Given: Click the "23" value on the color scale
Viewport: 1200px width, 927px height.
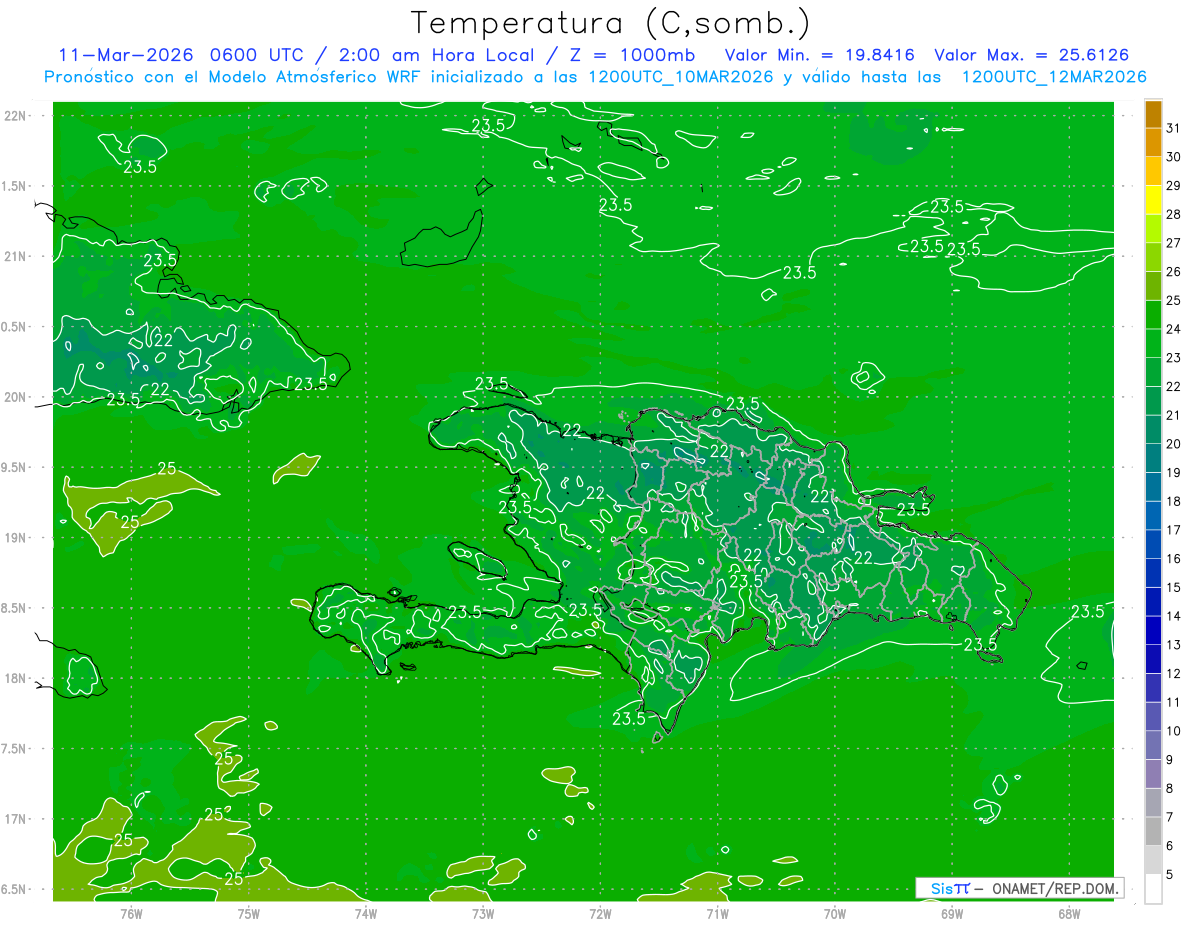Looking at the screenshot, I should tap(1174, 358).
